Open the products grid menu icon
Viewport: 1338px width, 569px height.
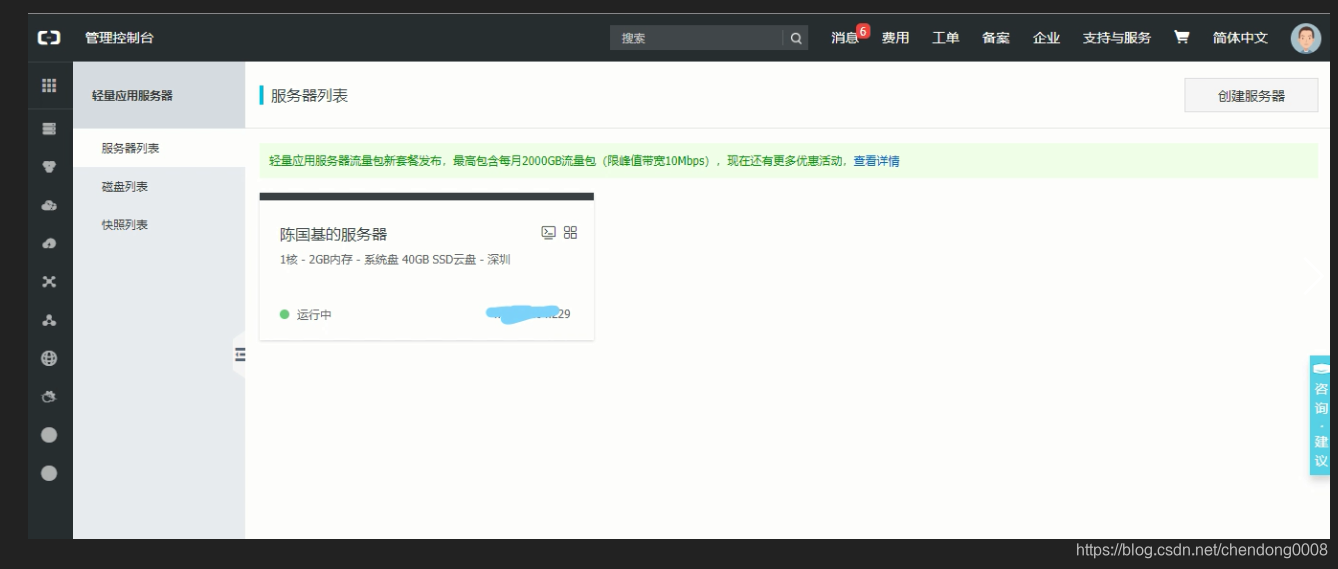[x=48, y=86]
